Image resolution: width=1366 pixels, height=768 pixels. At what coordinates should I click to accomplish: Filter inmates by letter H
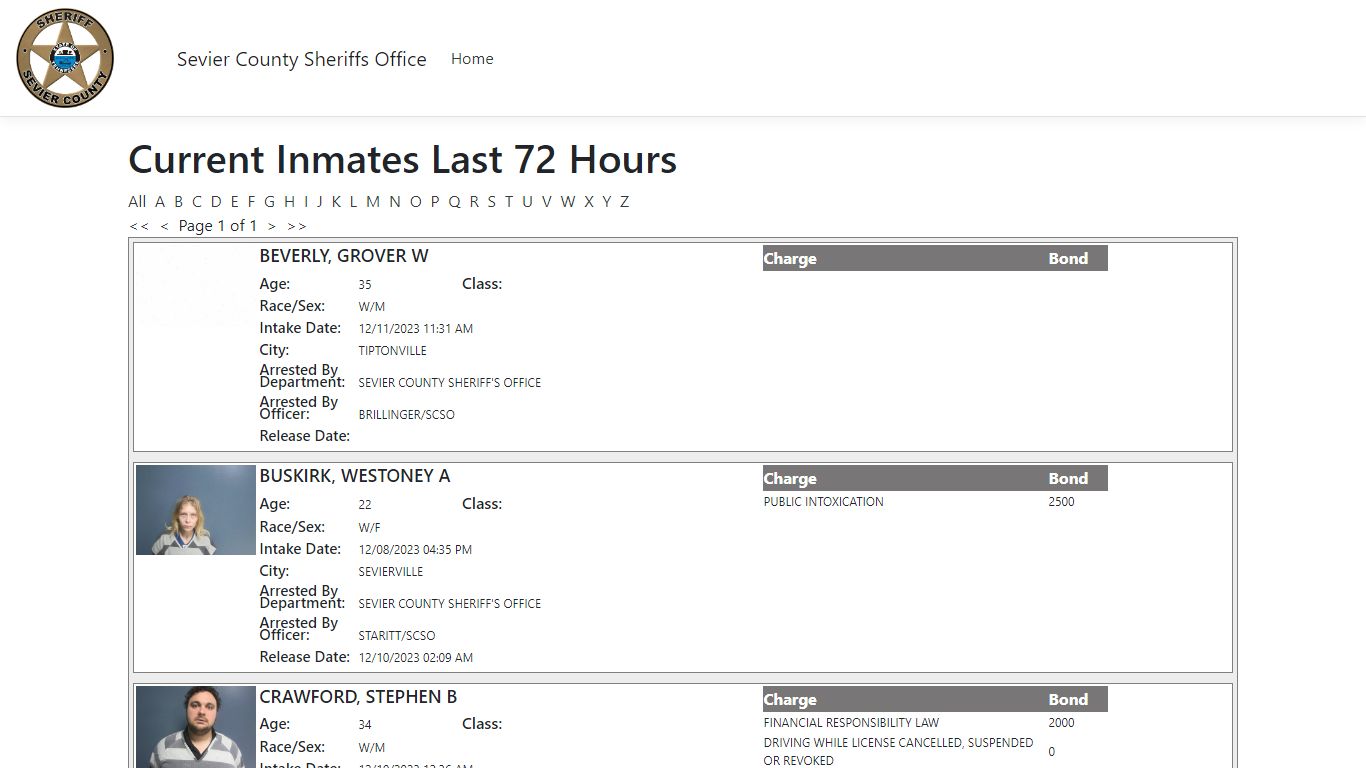point(289,201)
